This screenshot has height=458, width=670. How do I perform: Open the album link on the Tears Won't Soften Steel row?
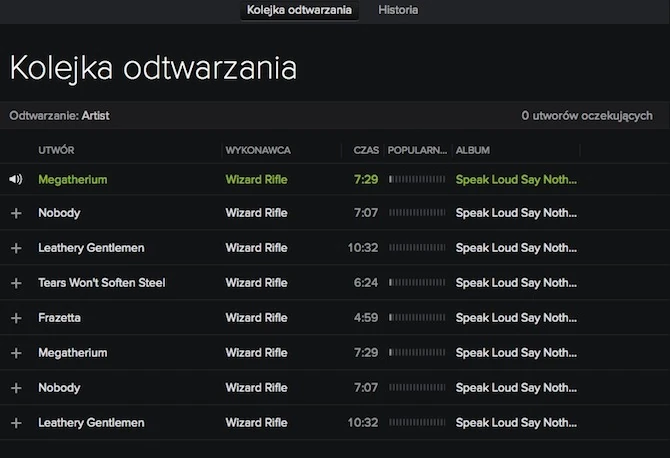(516, 283)
